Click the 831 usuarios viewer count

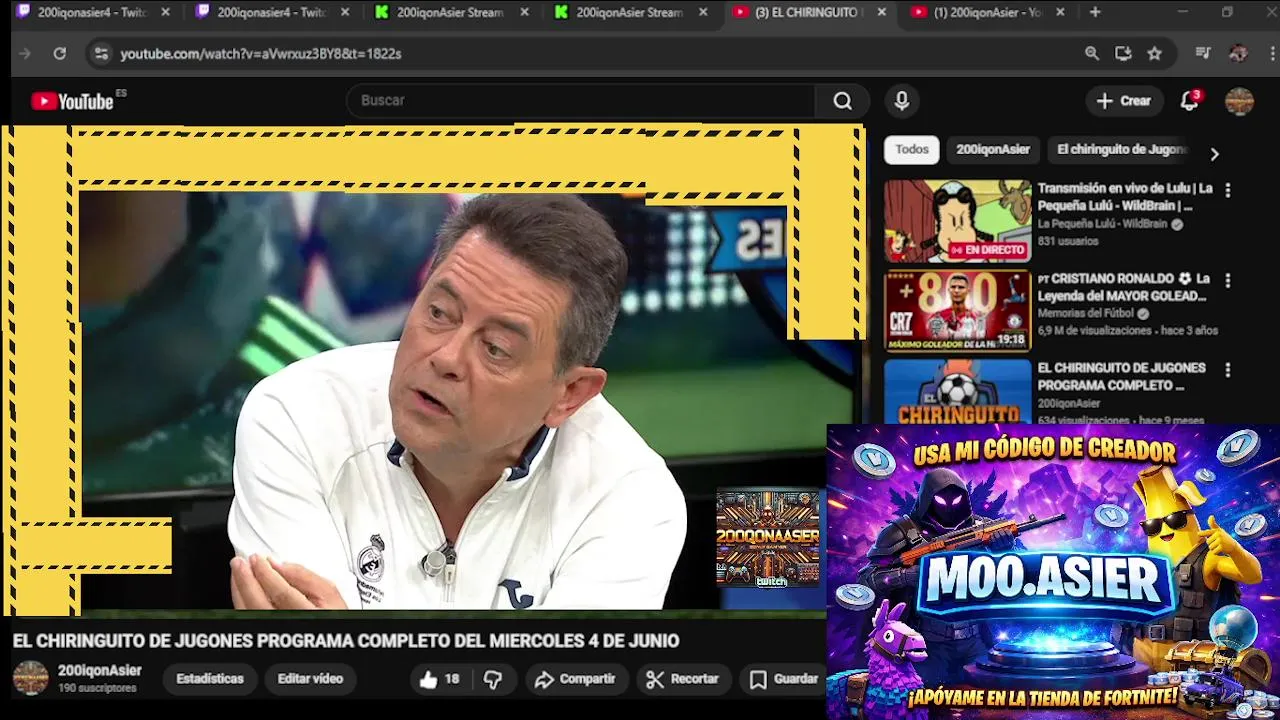[x=1068, y=241]
